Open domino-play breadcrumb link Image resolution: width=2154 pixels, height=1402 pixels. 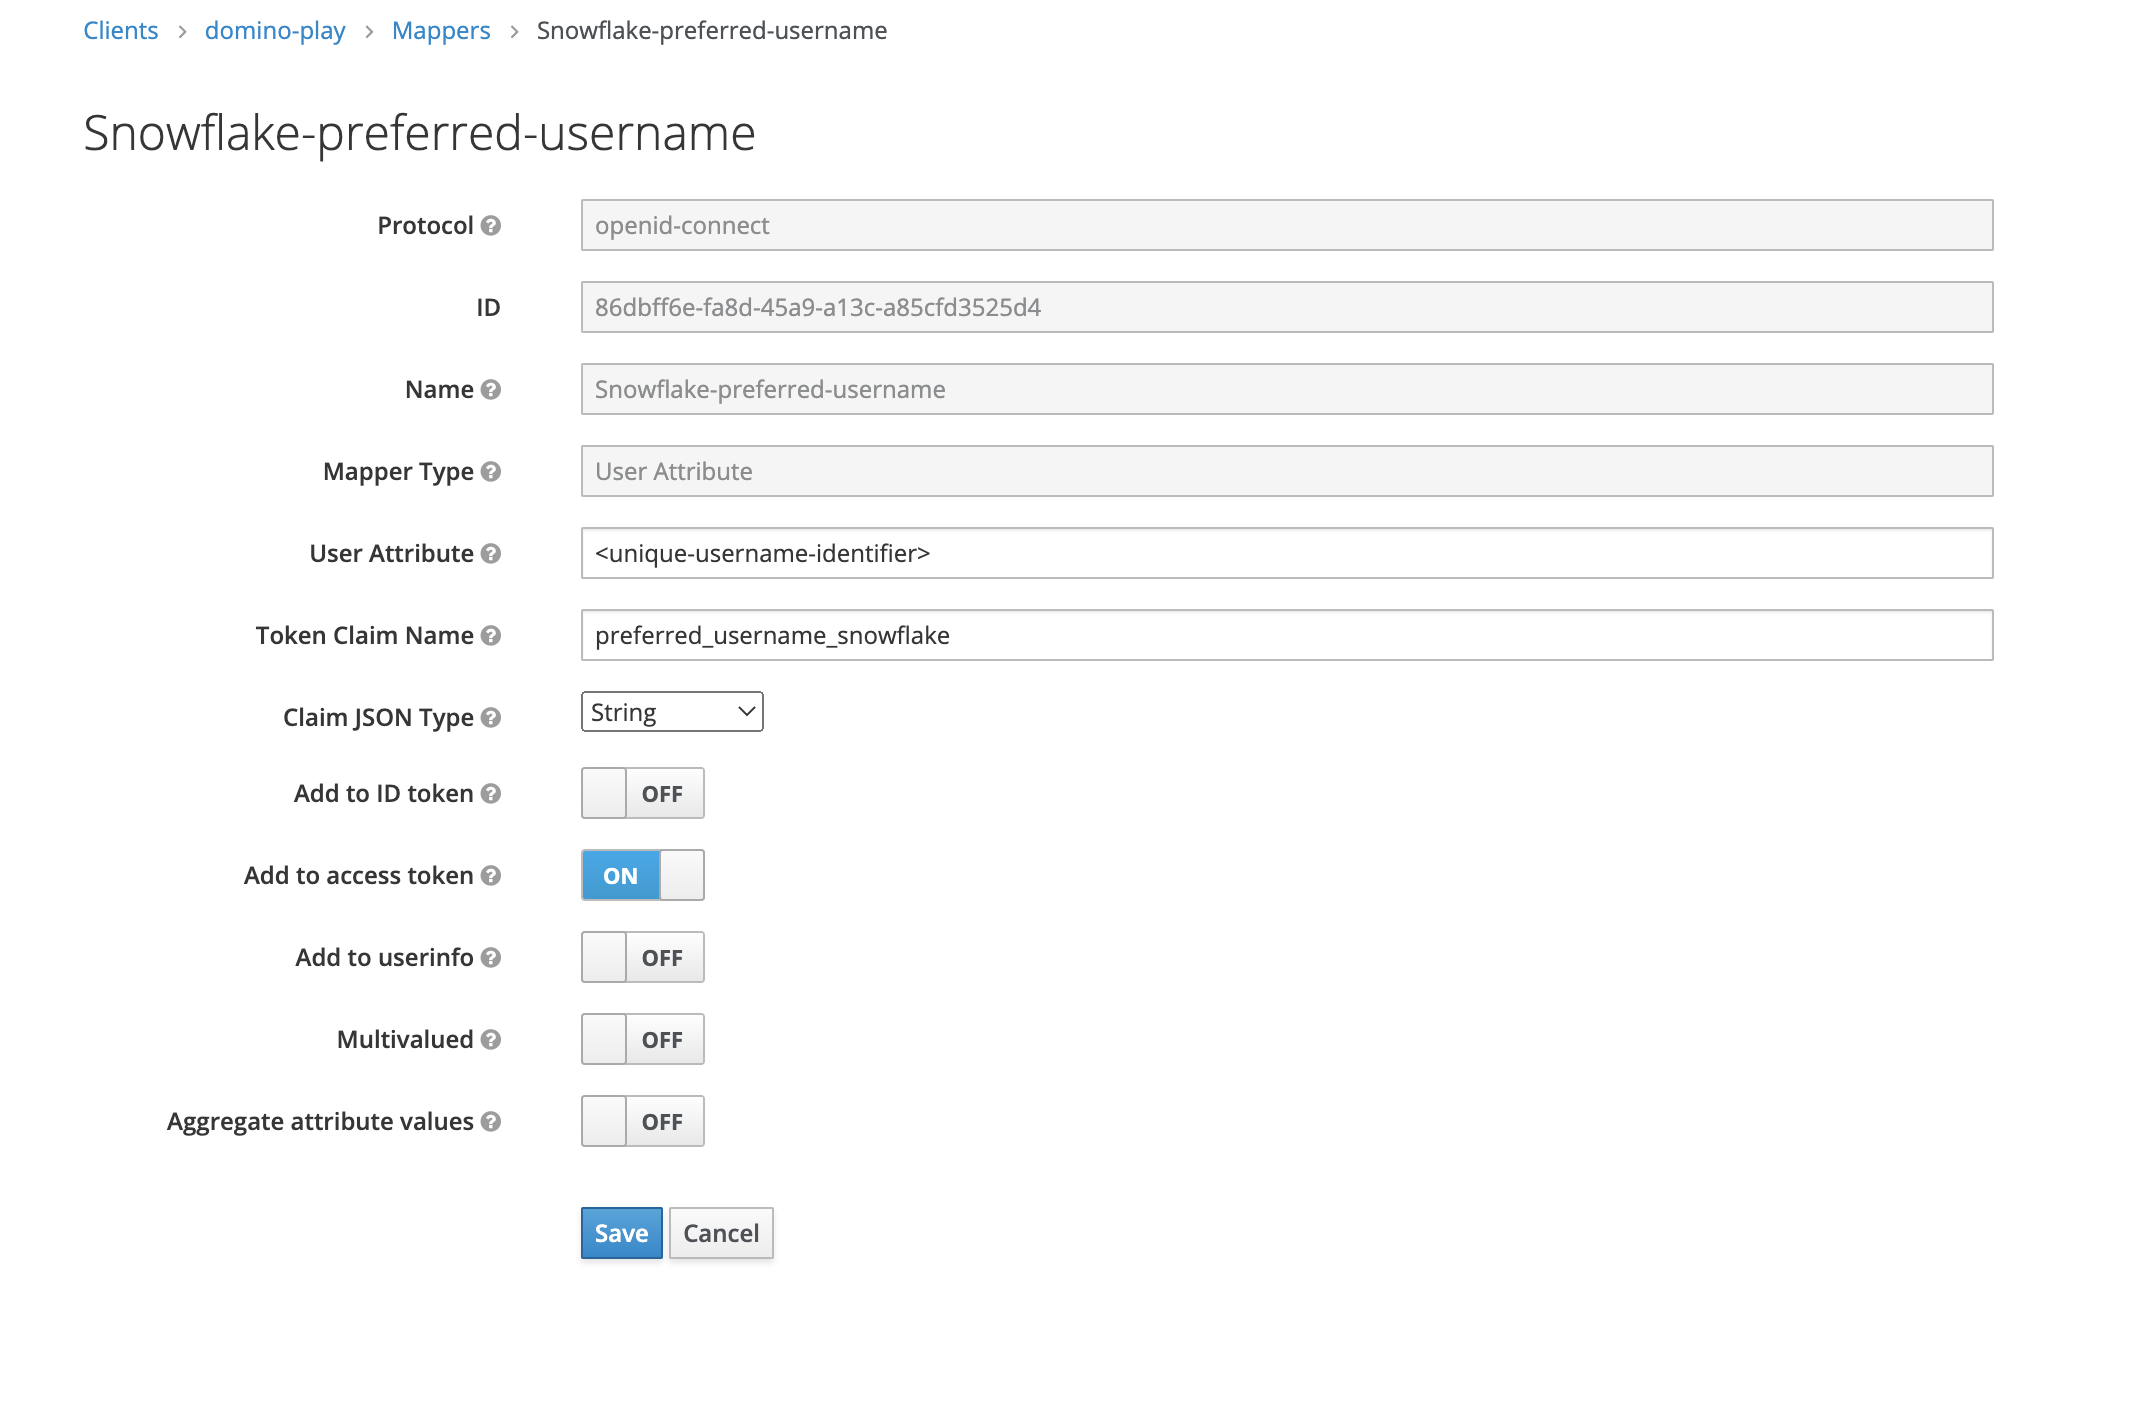coord(275,31)
